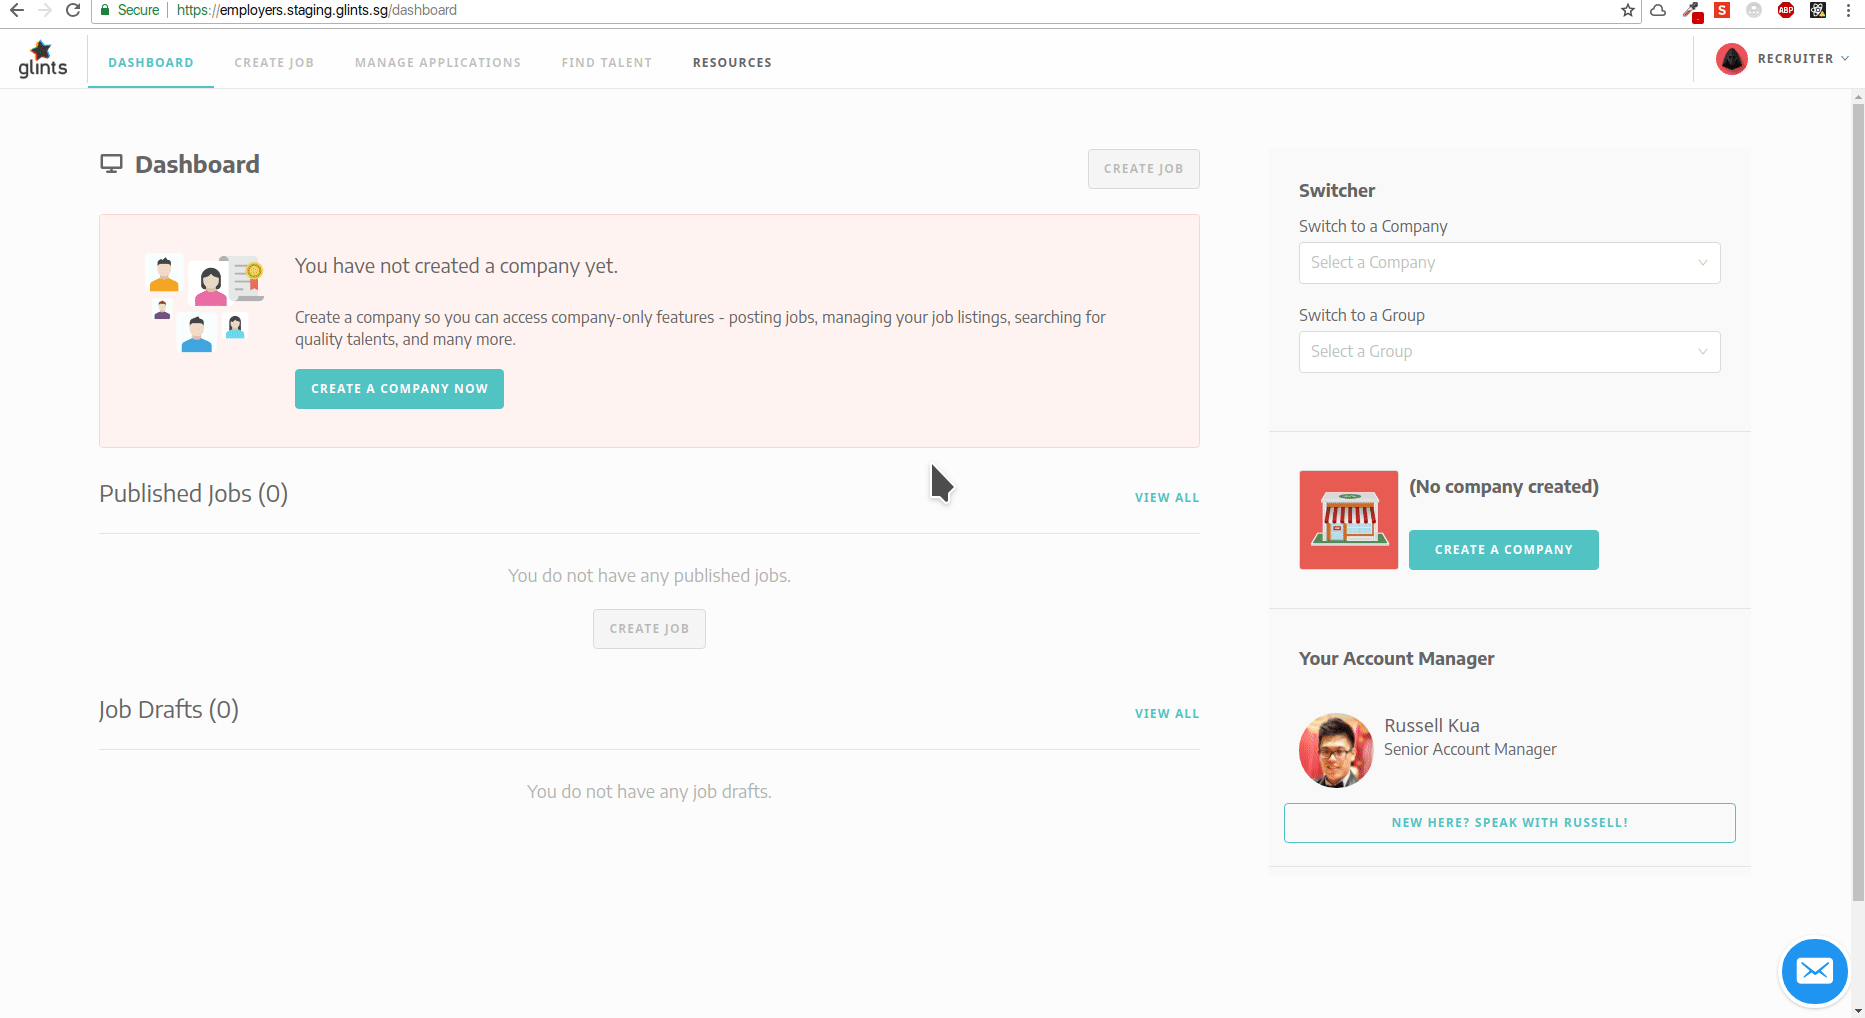The width and height of the screenshot is (1865, 1018).
Task: Click the eyedropper color picker extension
Action: pyautogui.click(x=1691, y=11)
